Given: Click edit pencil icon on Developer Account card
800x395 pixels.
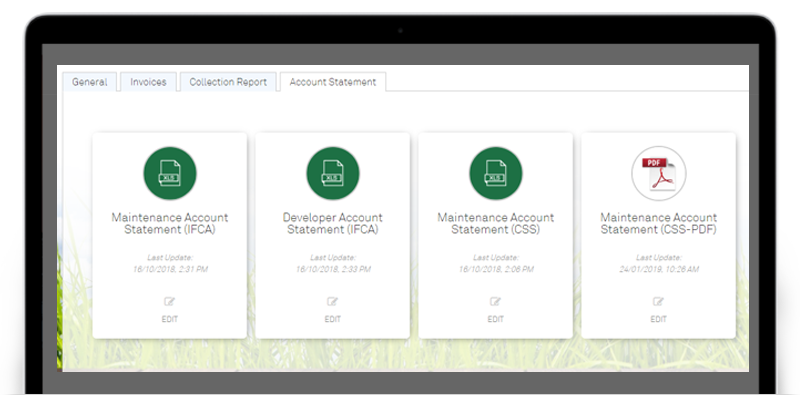Looking at the screenshot, I should 332,302.
